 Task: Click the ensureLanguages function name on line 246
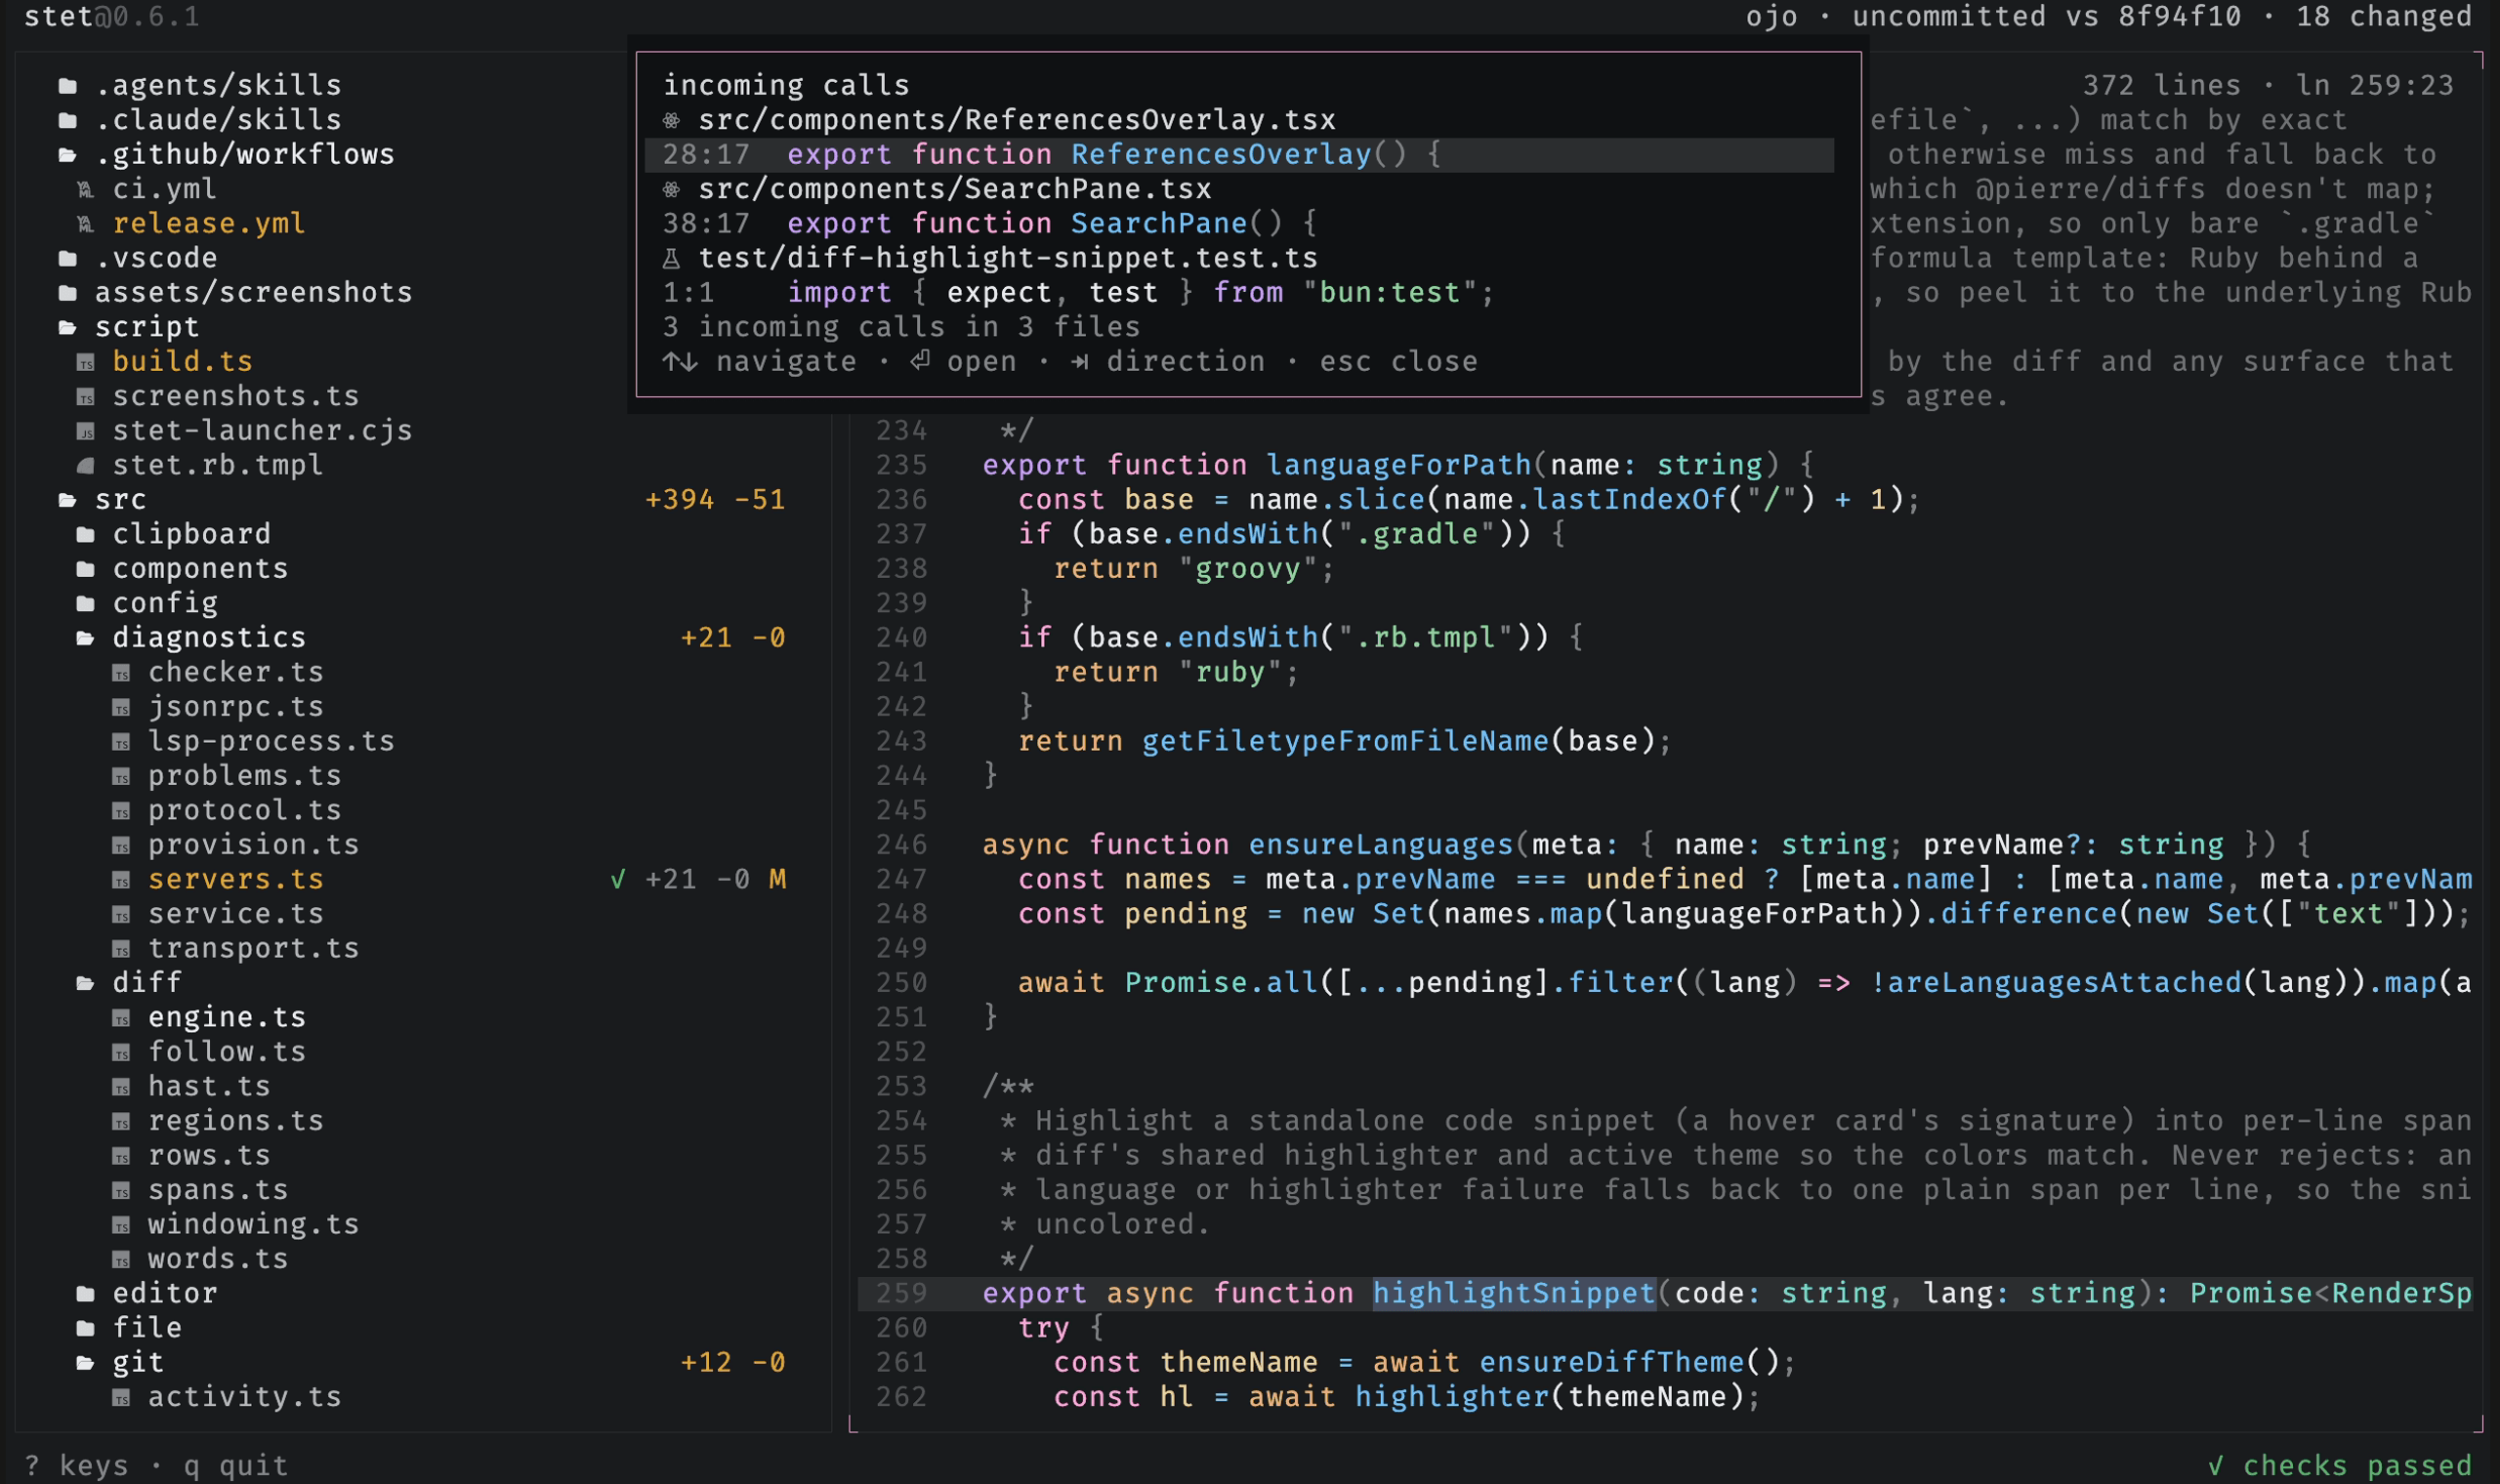point(1381,845)
